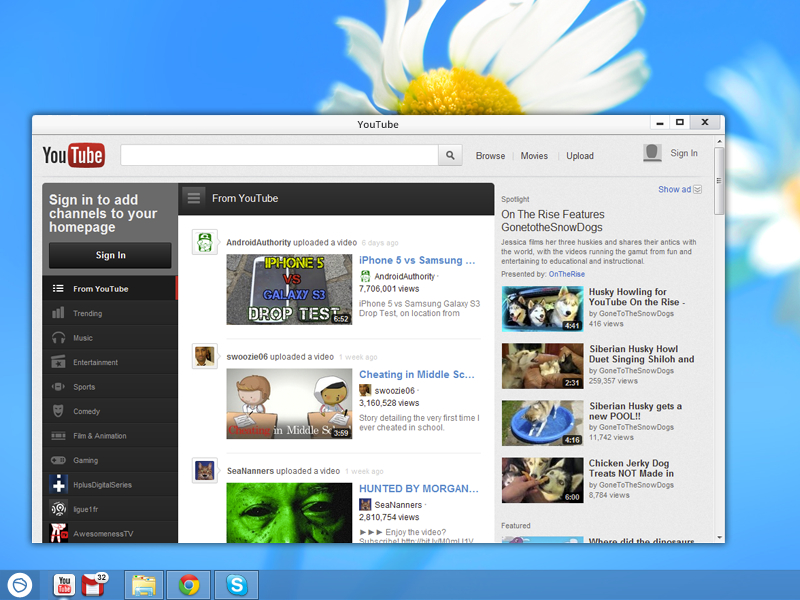This screenshot has height=600, width=800.
Task: Click the Gaming controller icon
Action: [x=58, y=460]
